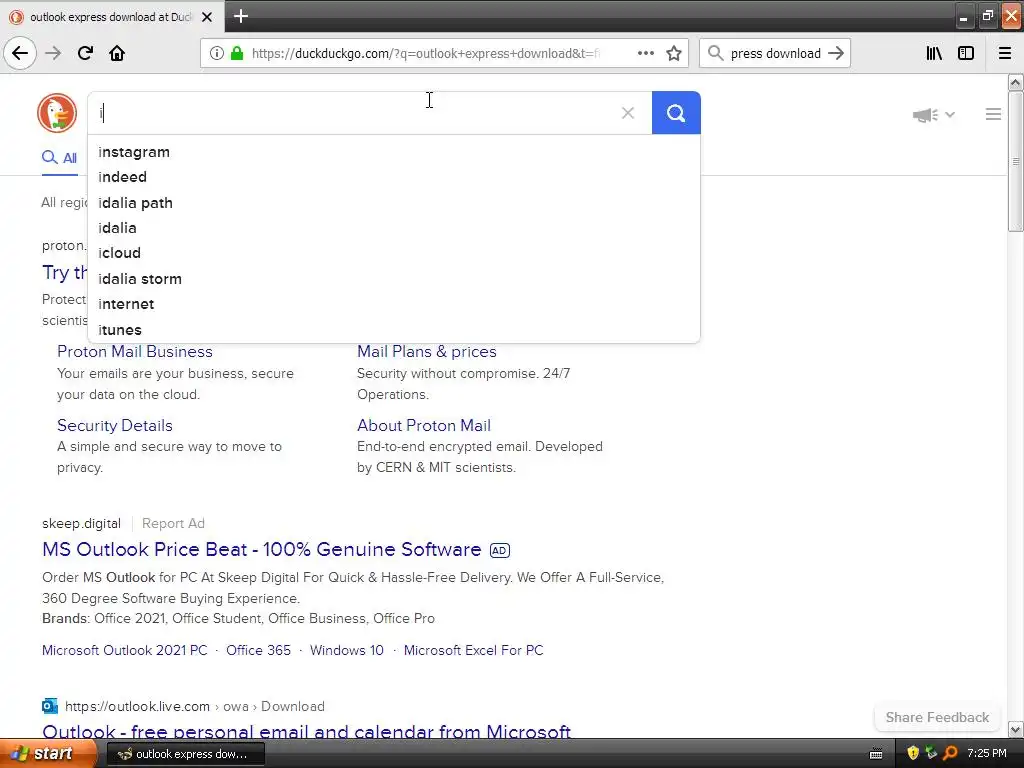Show site information icon in address bar
This screenshot has height=768, width=1024.
(216, 53)
